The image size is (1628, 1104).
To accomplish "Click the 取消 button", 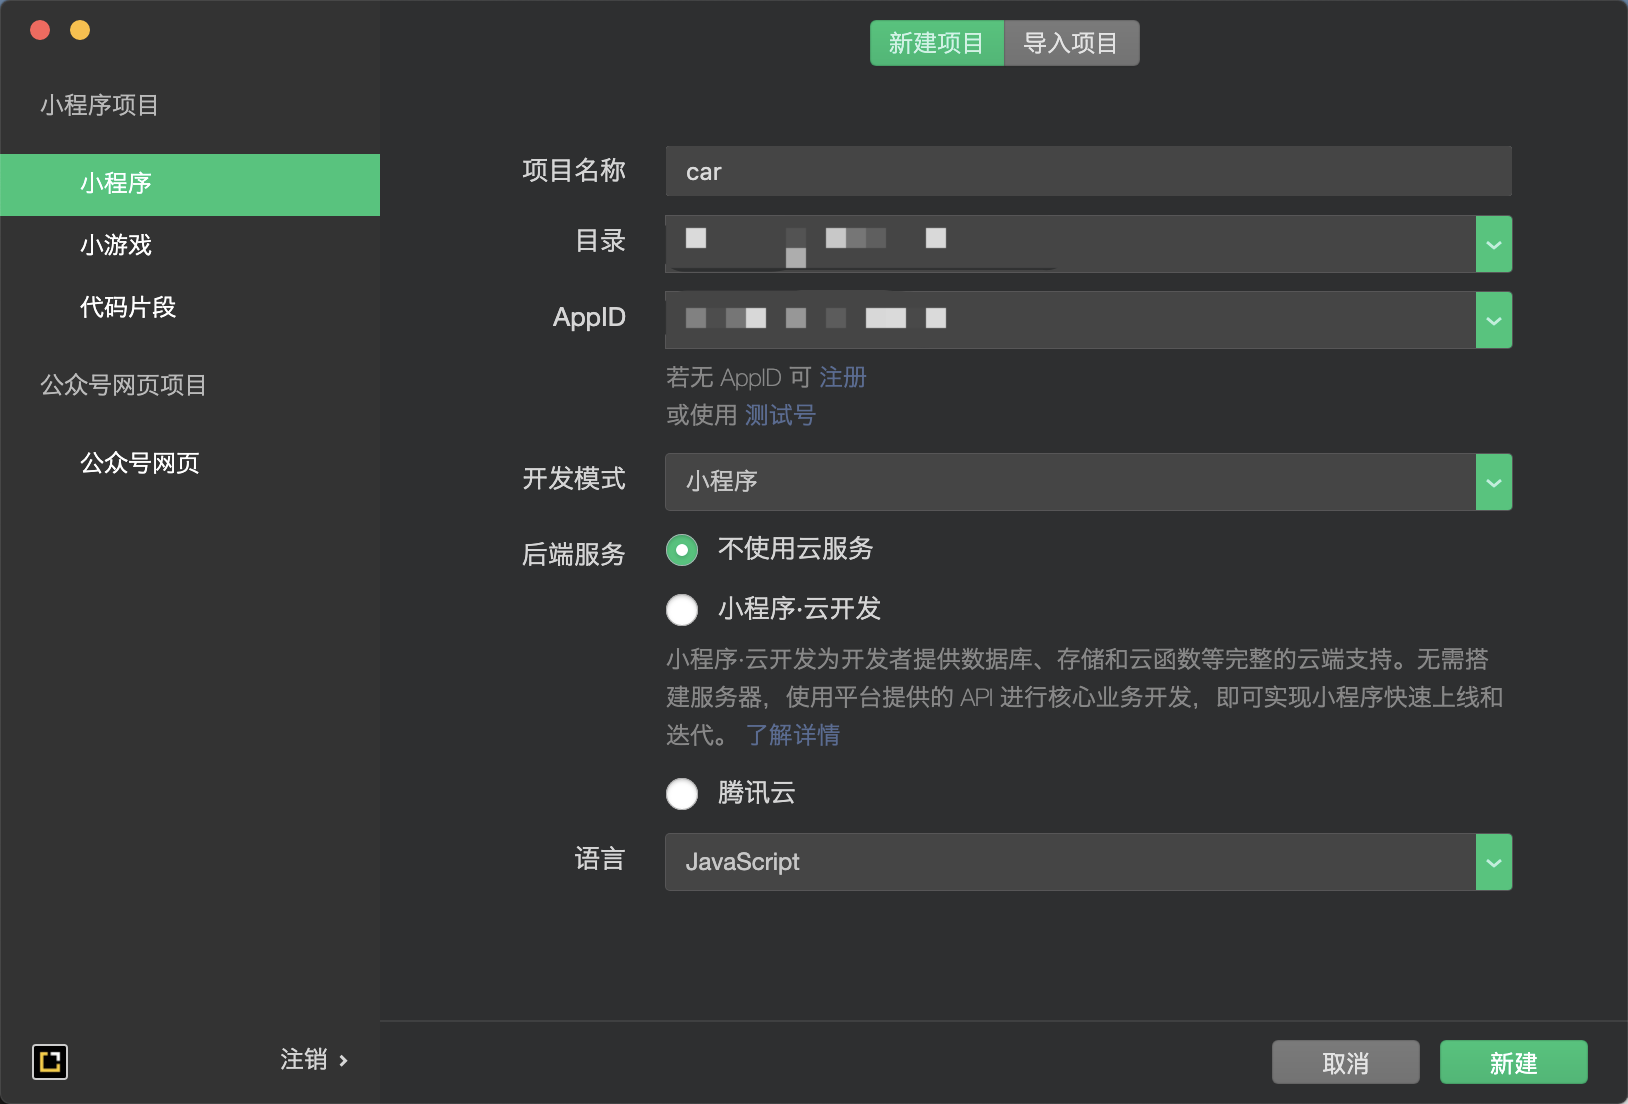I will coord(1345,1062).
